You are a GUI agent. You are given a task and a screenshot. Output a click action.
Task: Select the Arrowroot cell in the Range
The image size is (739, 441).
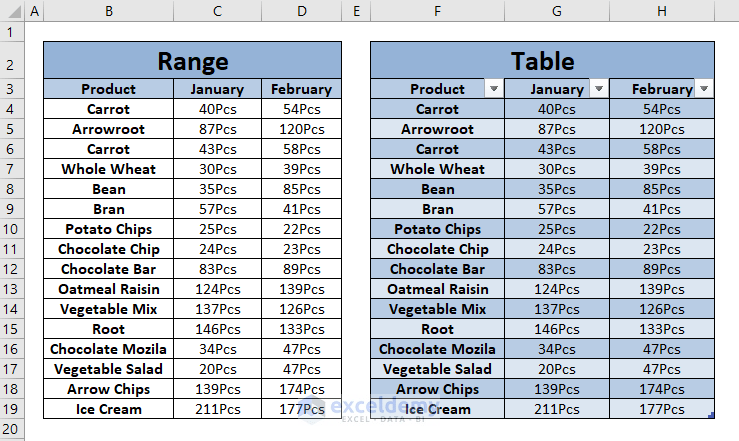(108, 129)
